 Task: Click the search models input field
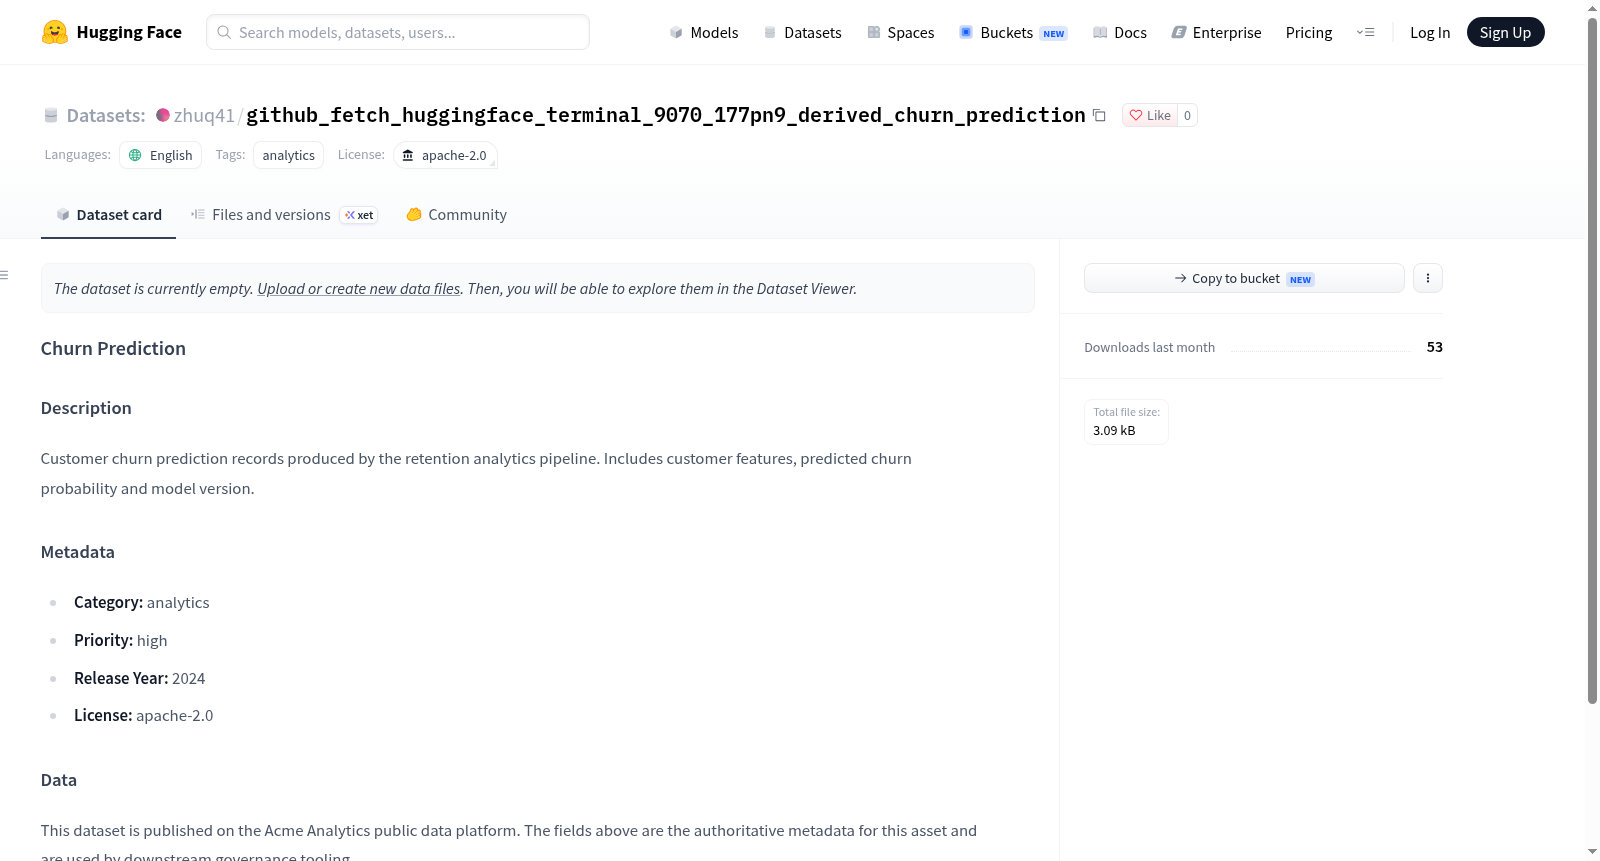(398, 32)
